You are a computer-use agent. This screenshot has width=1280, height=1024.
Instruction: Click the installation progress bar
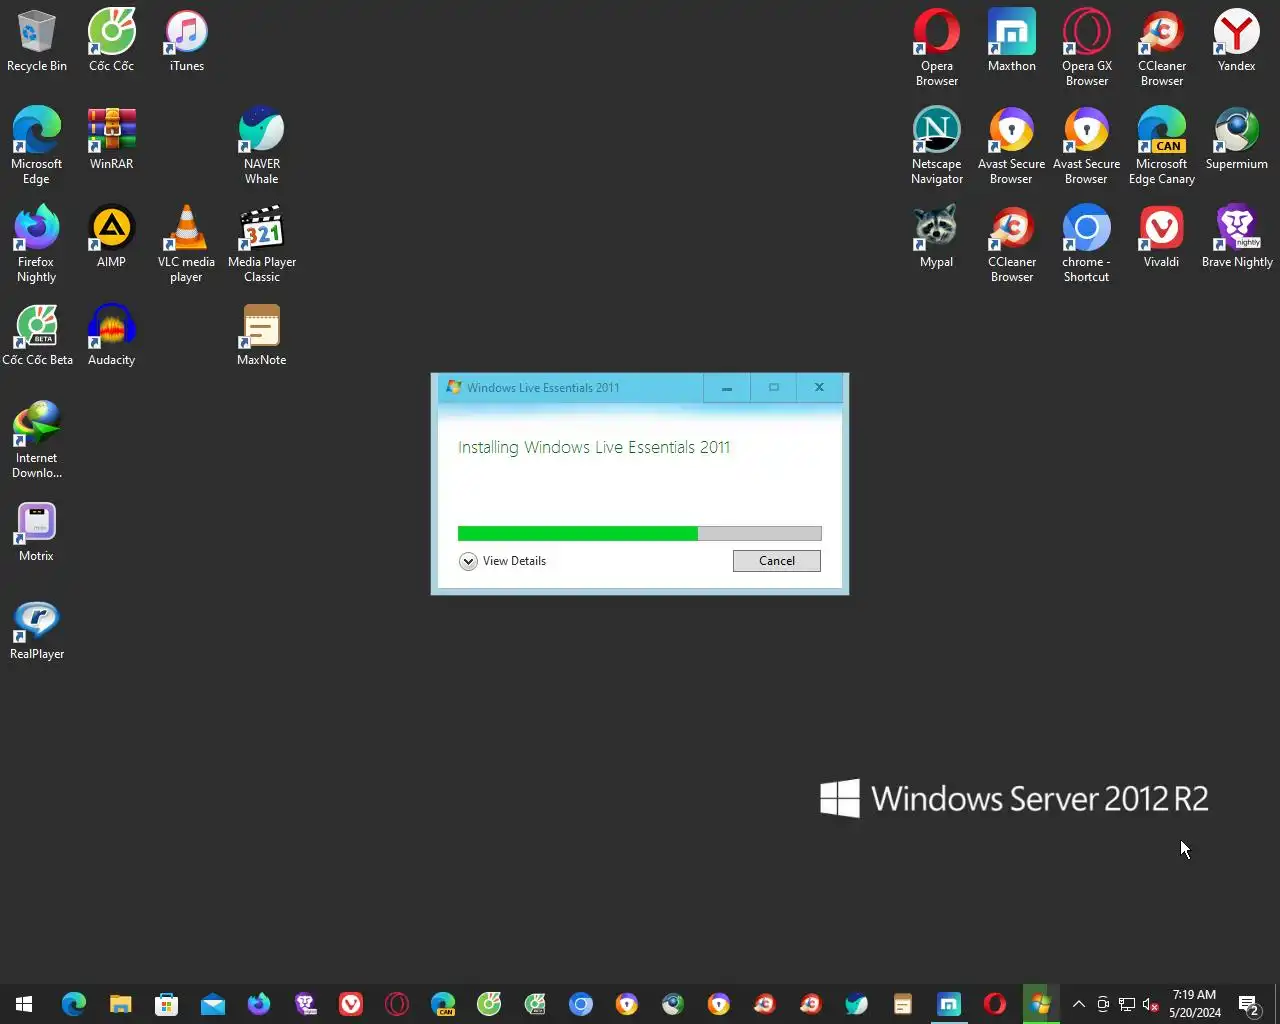[639, 533]
